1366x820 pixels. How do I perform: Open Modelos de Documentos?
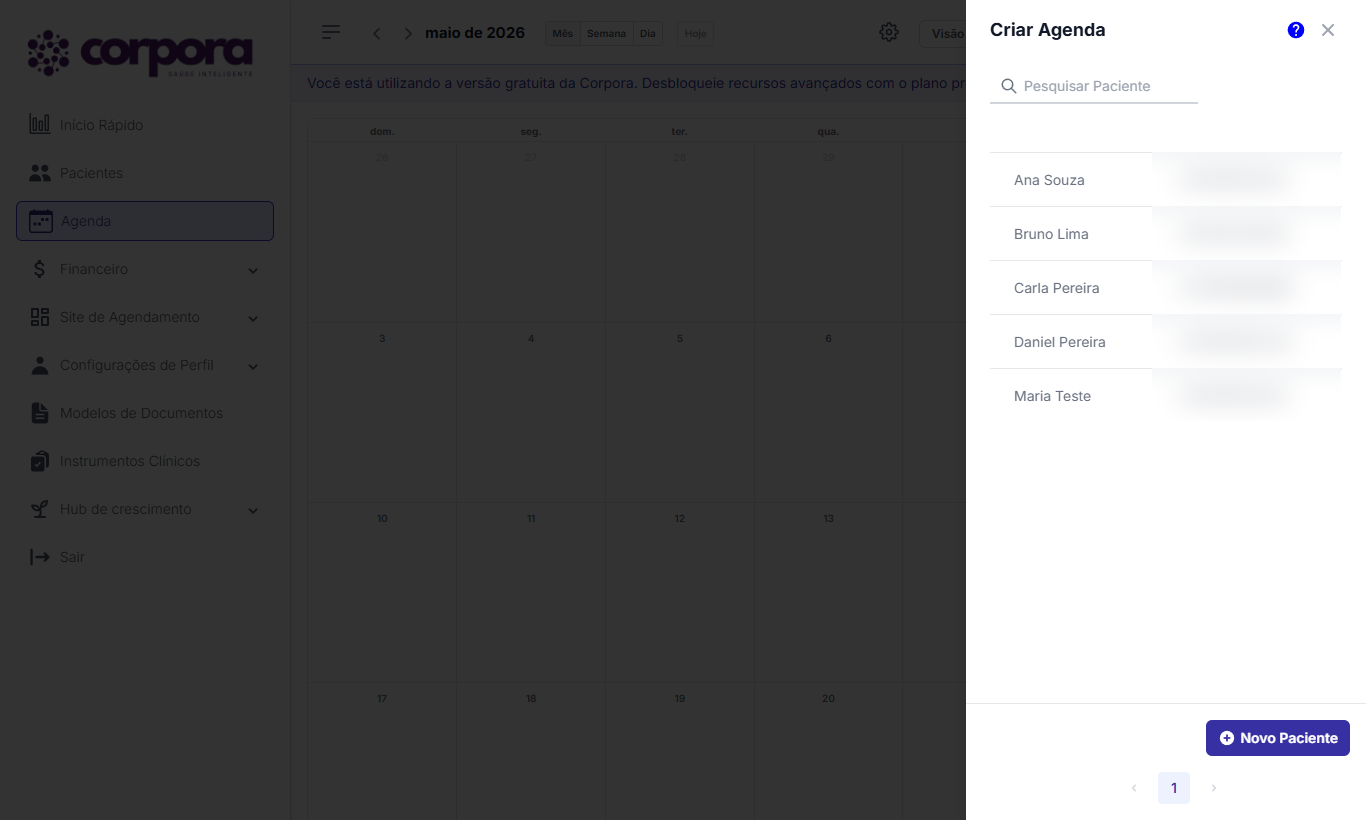point(145,413)
